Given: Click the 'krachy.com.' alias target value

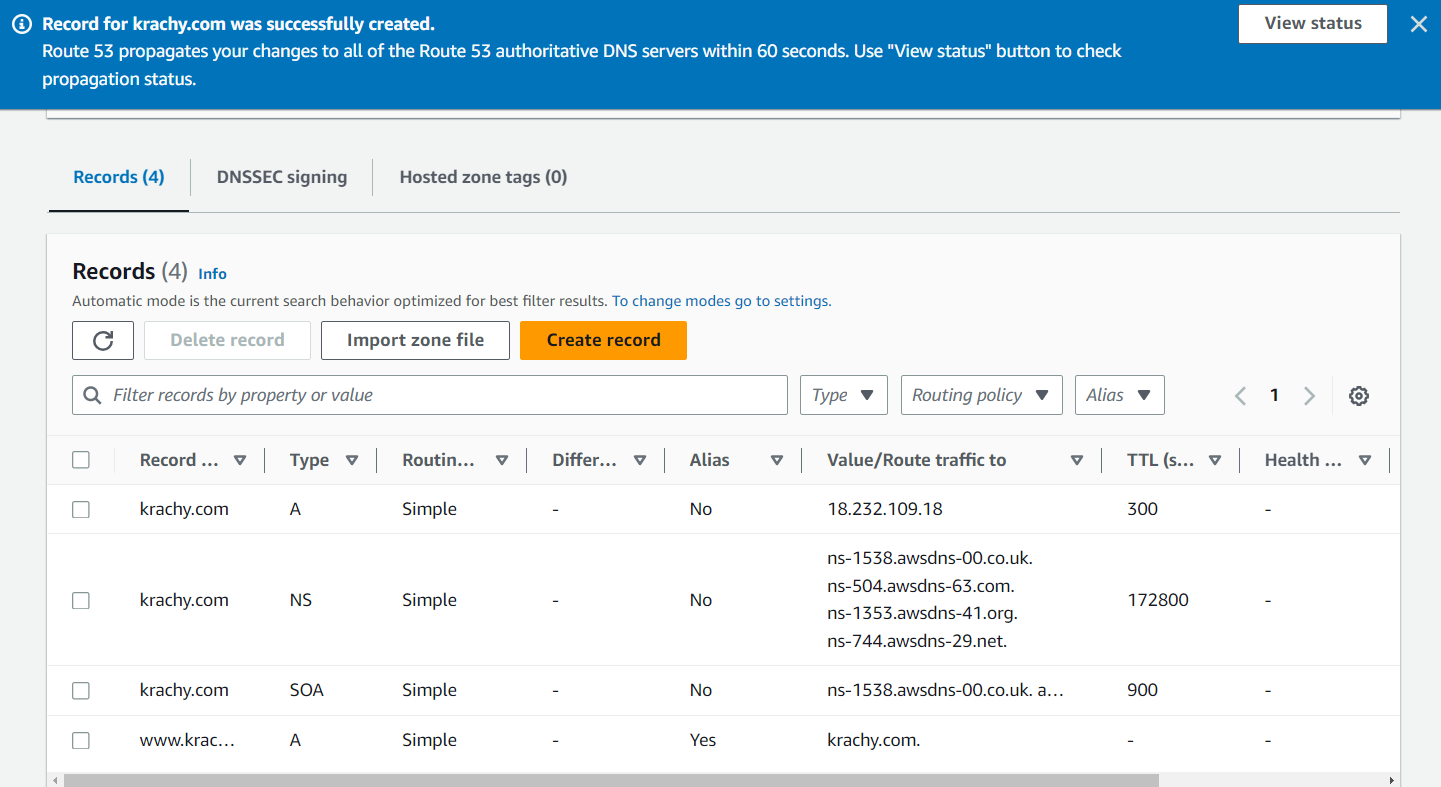Looking at the screenshot, I should click(x=873, y=740).
